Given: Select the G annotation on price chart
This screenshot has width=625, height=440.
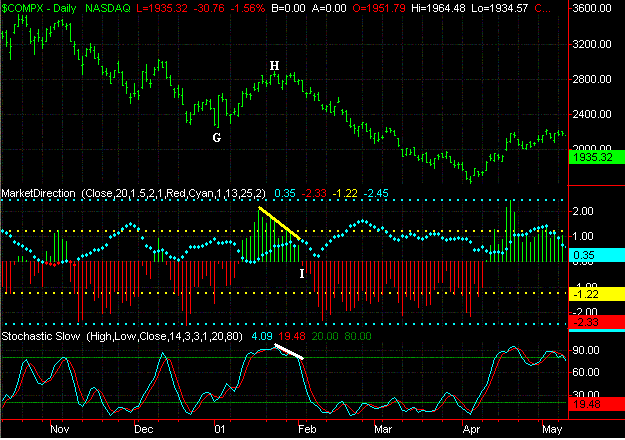Looking at the screenshot, I should pos(216,138).
